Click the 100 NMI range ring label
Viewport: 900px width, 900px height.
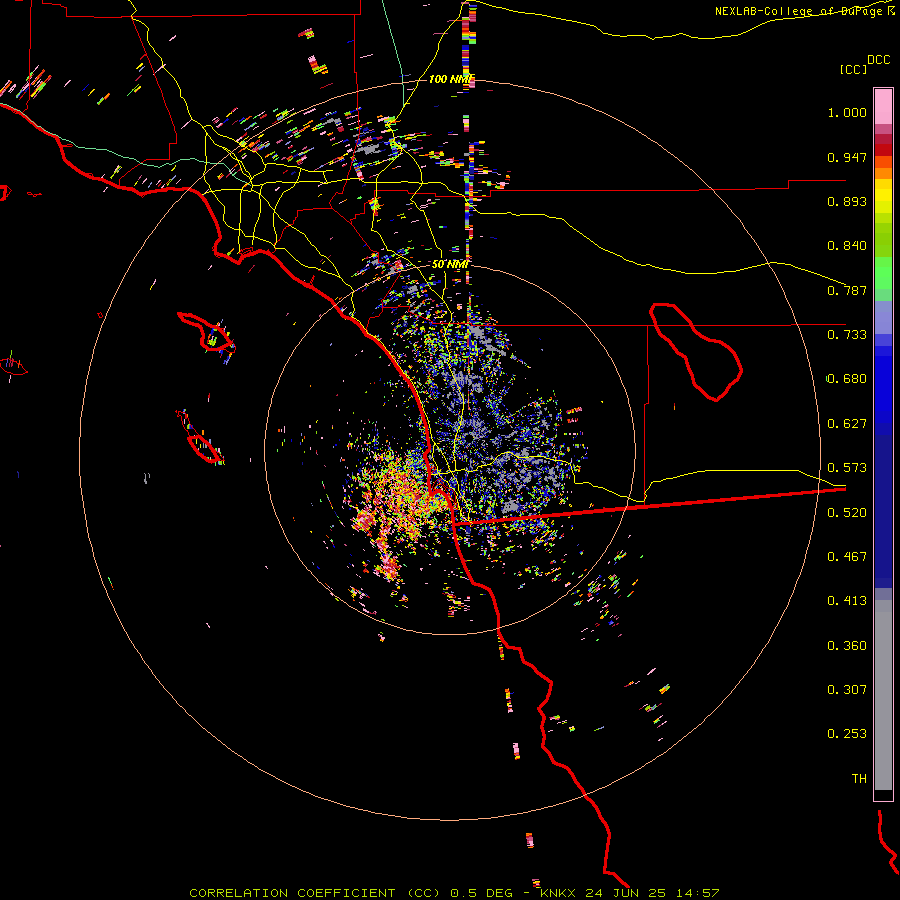[x=451, y=79]
